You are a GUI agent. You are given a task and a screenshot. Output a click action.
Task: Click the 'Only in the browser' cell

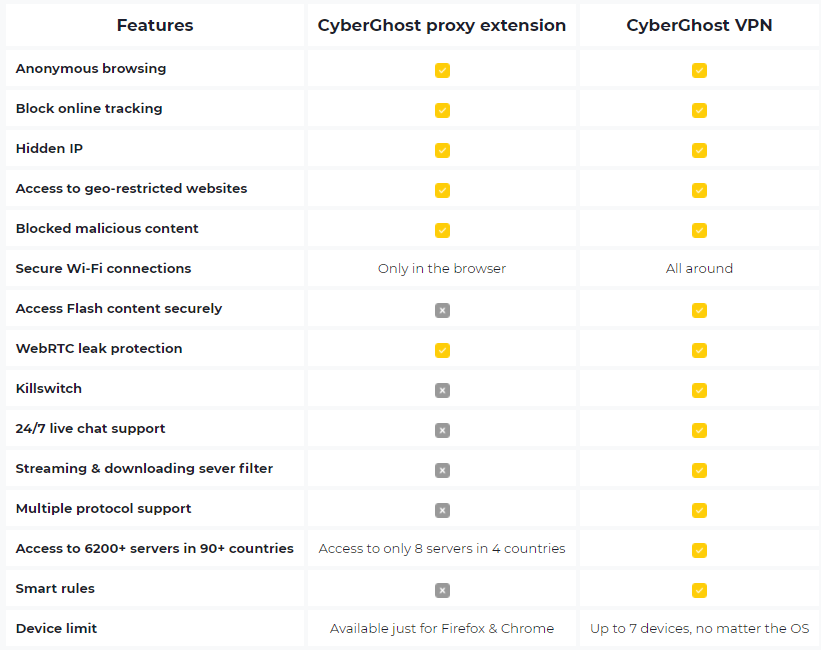pyautogui.click(x=442, y=268)
